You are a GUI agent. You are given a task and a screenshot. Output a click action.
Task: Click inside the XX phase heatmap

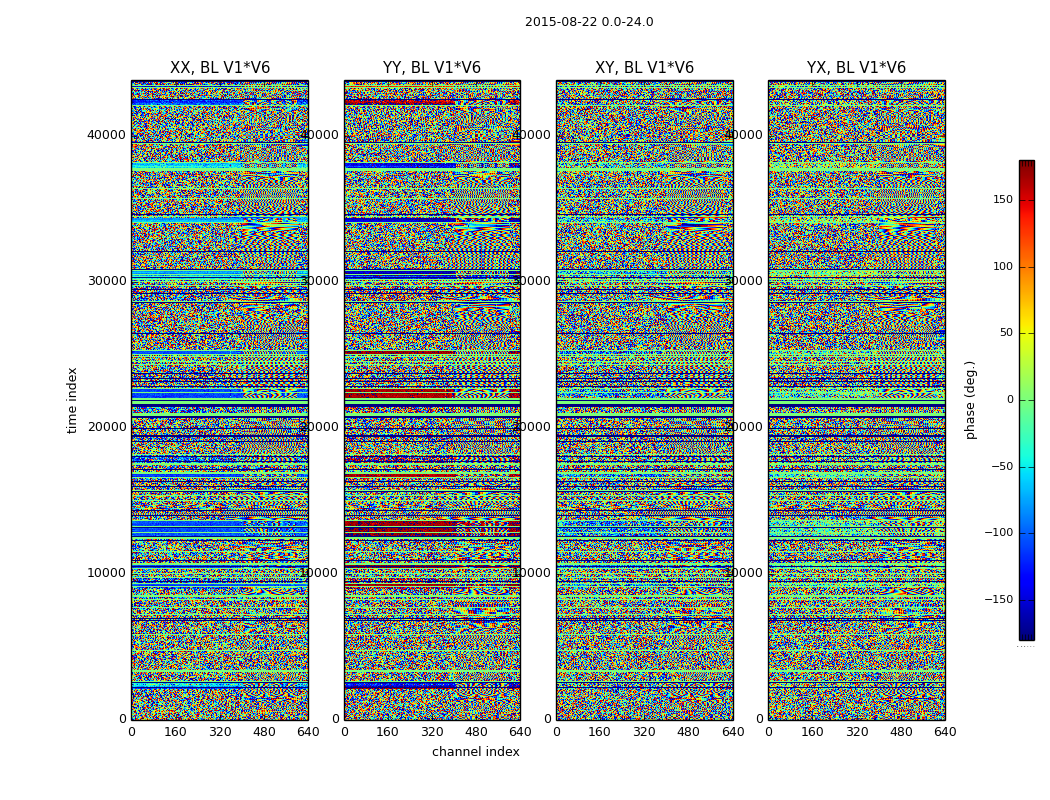point(220,400)
